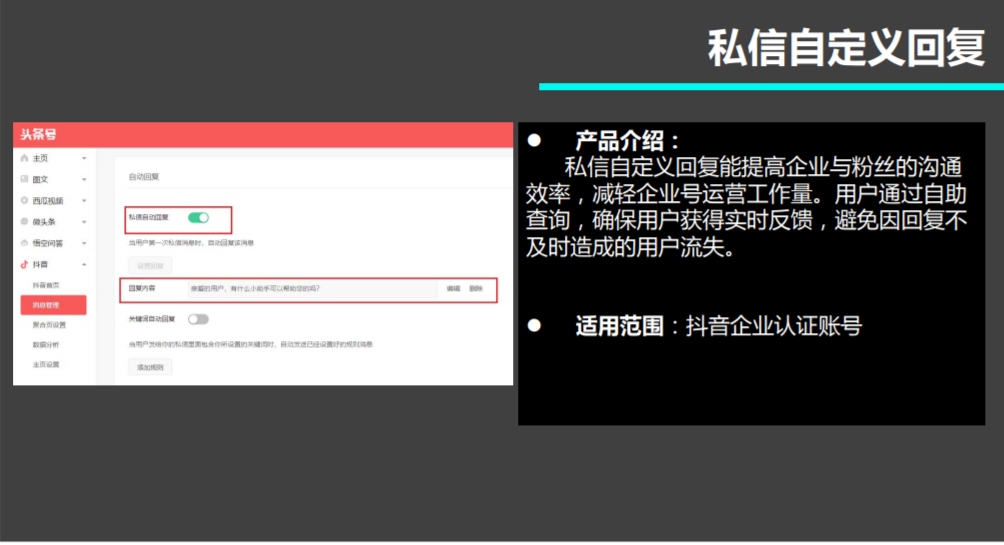Enable the 关键词自动回复 switch
This screenshot has width=1004, height=545.
pyautogui.click(x=198, y=319)
